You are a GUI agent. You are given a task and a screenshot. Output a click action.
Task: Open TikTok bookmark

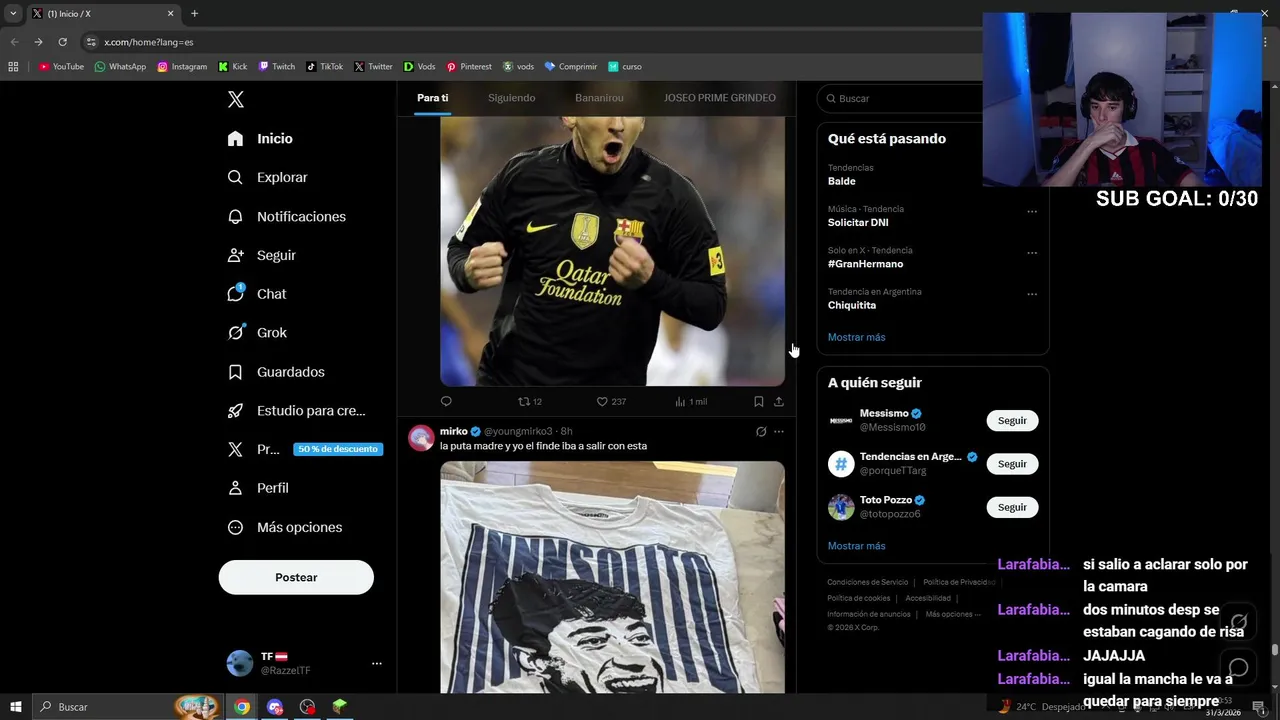324,67
